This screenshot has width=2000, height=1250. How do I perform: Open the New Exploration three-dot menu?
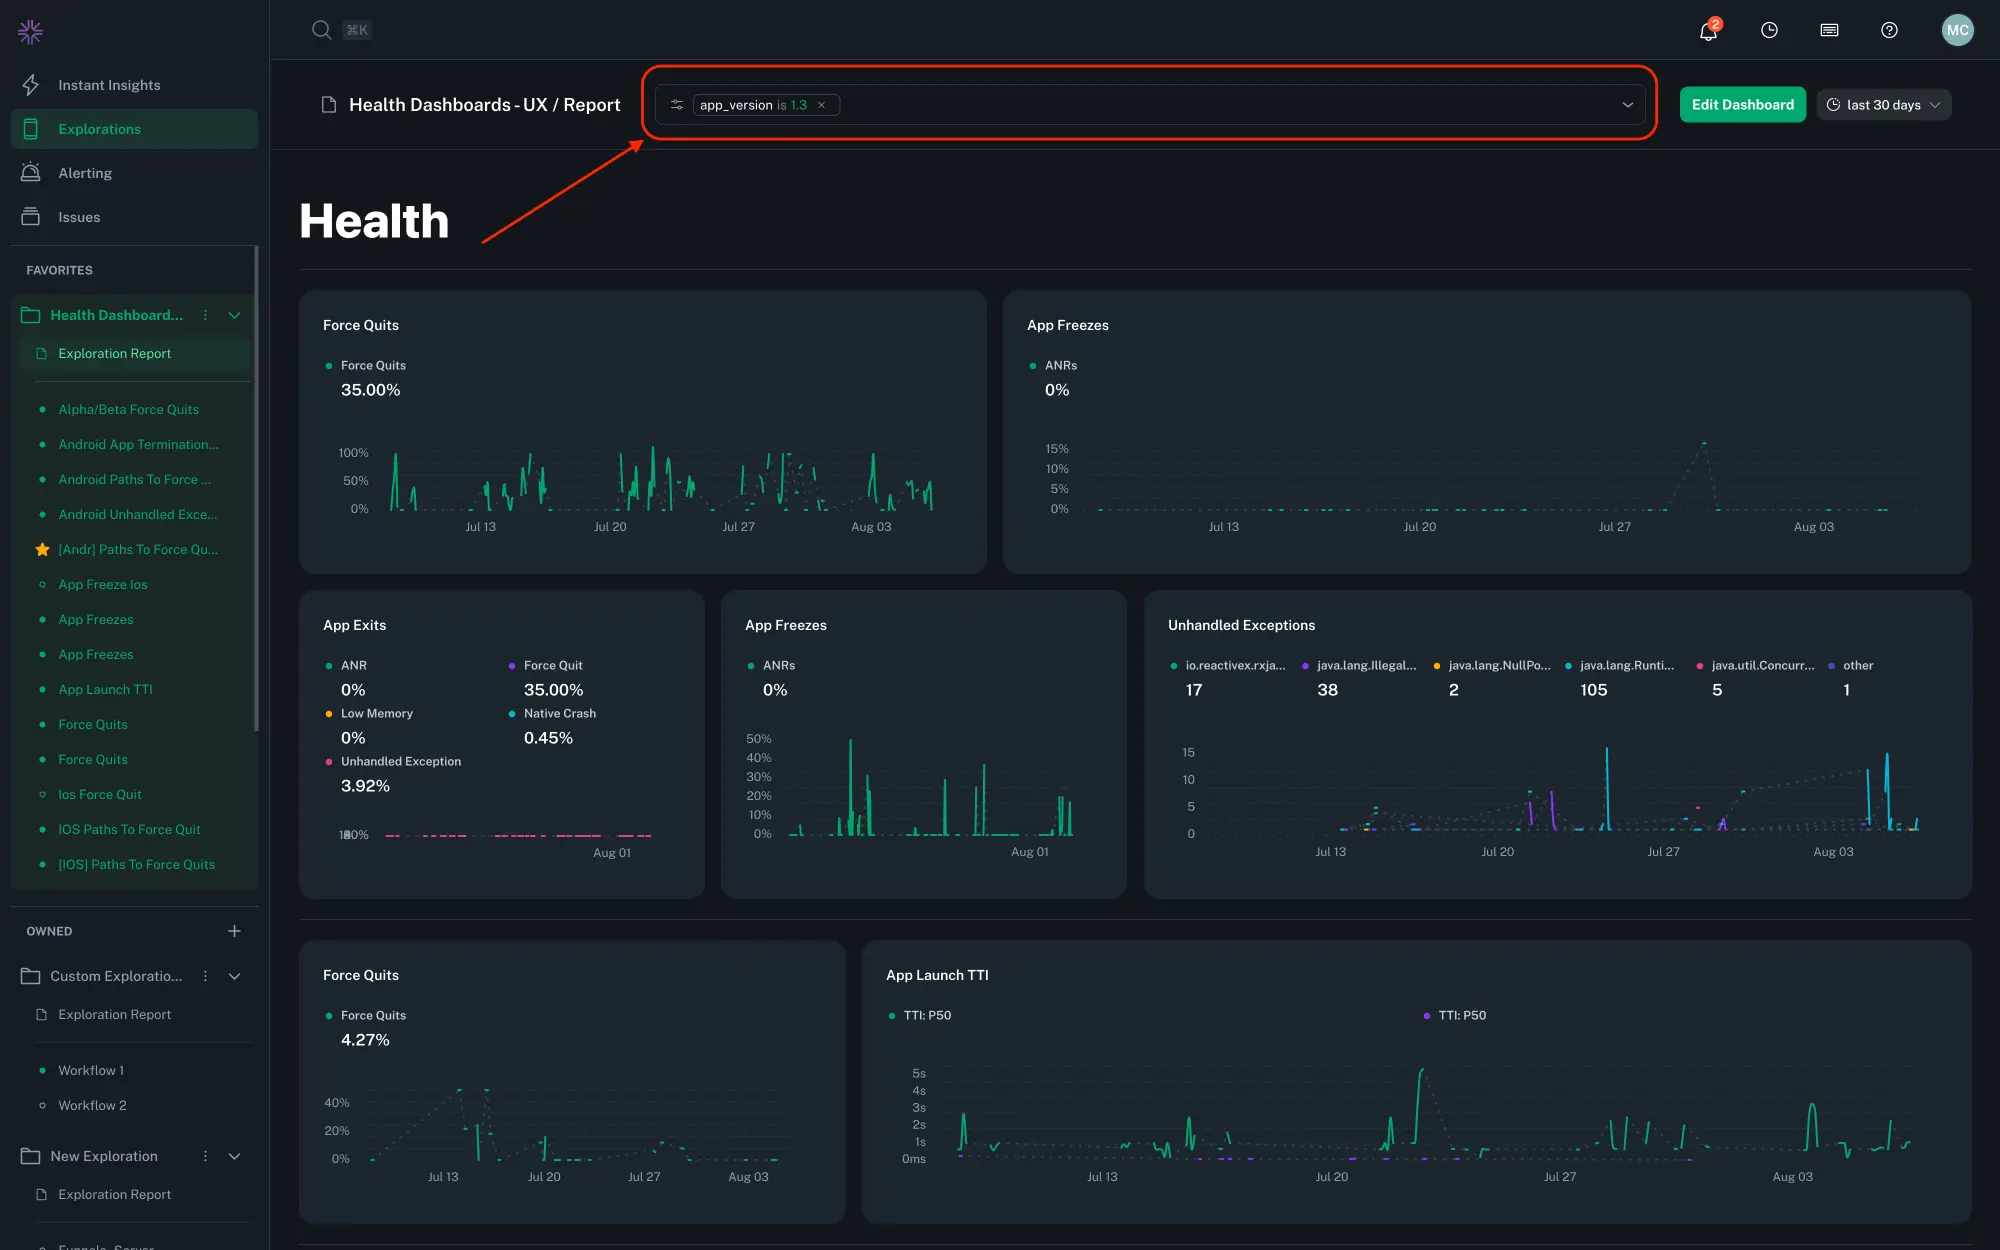[x=206, y=1156]
